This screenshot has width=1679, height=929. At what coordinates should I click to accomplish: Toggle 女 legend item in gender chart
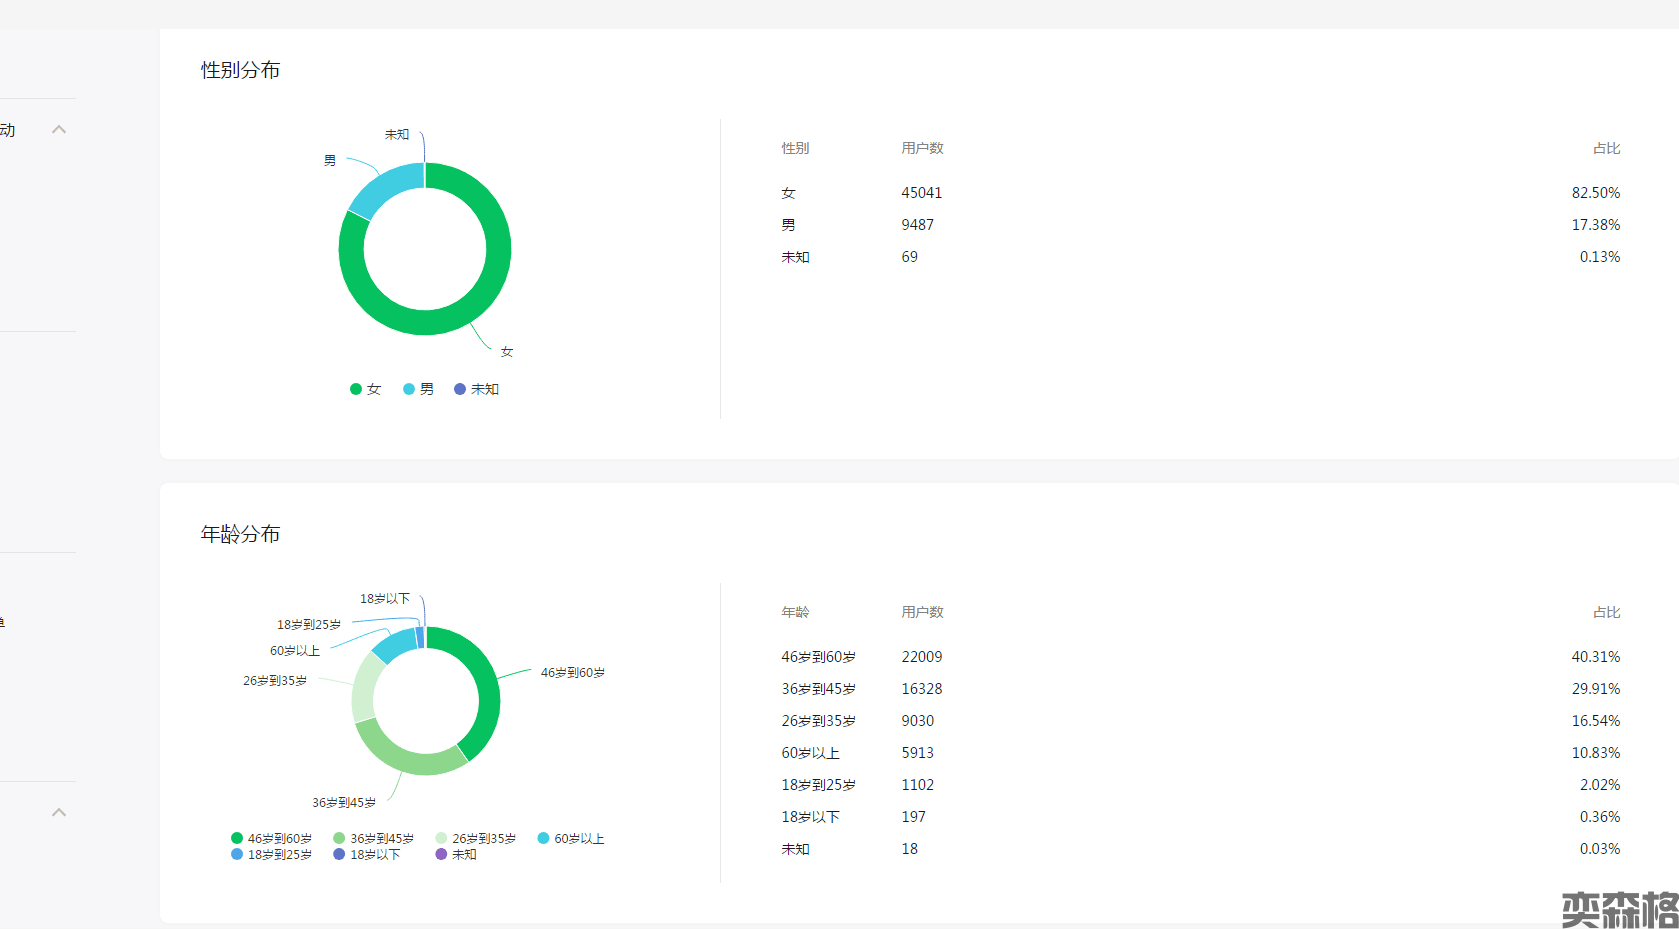[x=365, y=389]
